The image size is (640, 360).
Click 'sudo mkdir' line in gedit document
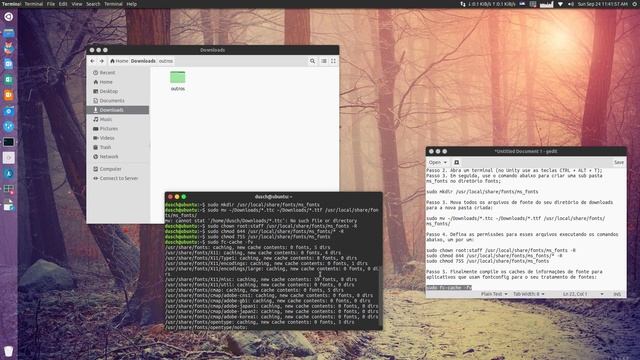tap(482, 192)
